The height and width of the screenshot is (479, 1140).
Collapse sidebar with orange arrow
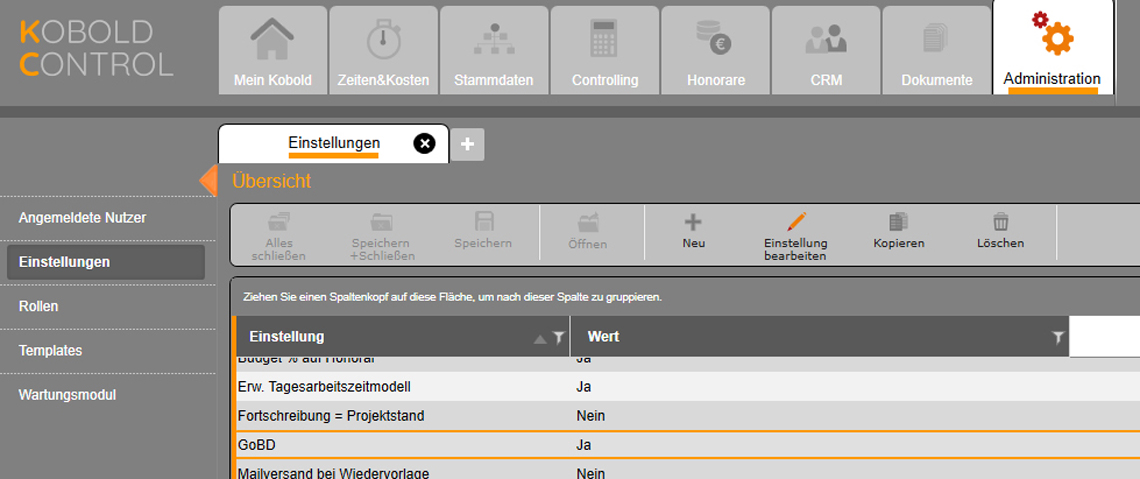tap(208, 180)
